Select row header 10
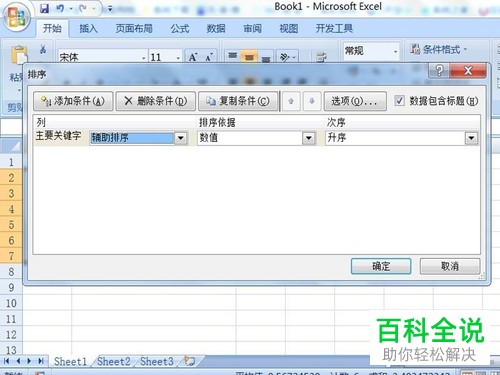500x375 pixels. click(x=11, y=303)
